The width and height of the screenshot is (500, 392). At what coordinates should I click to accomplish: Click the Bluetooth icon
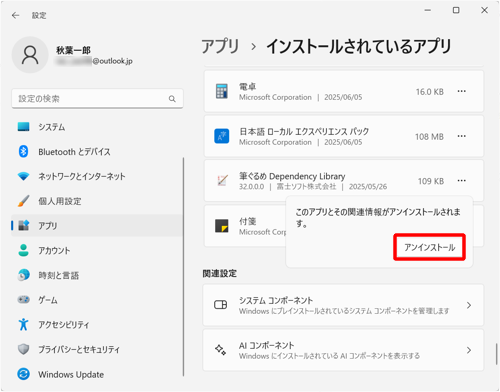tap(23, 151)
